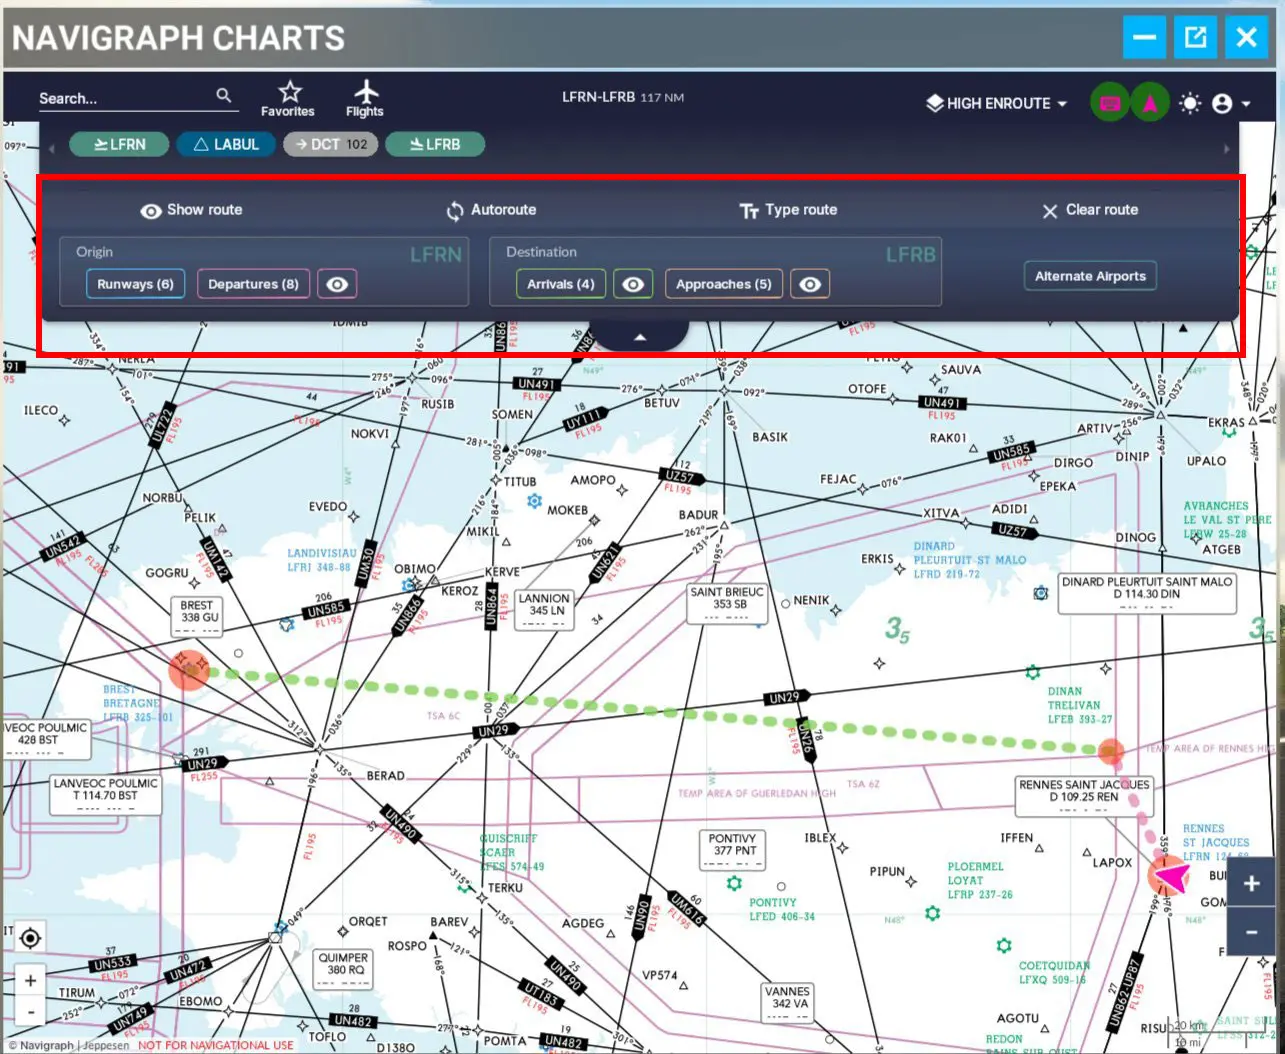Minimize the Navigraph Charts panel
The height and width of the screenshot is (1054, 1285).
coord(1144,38)
